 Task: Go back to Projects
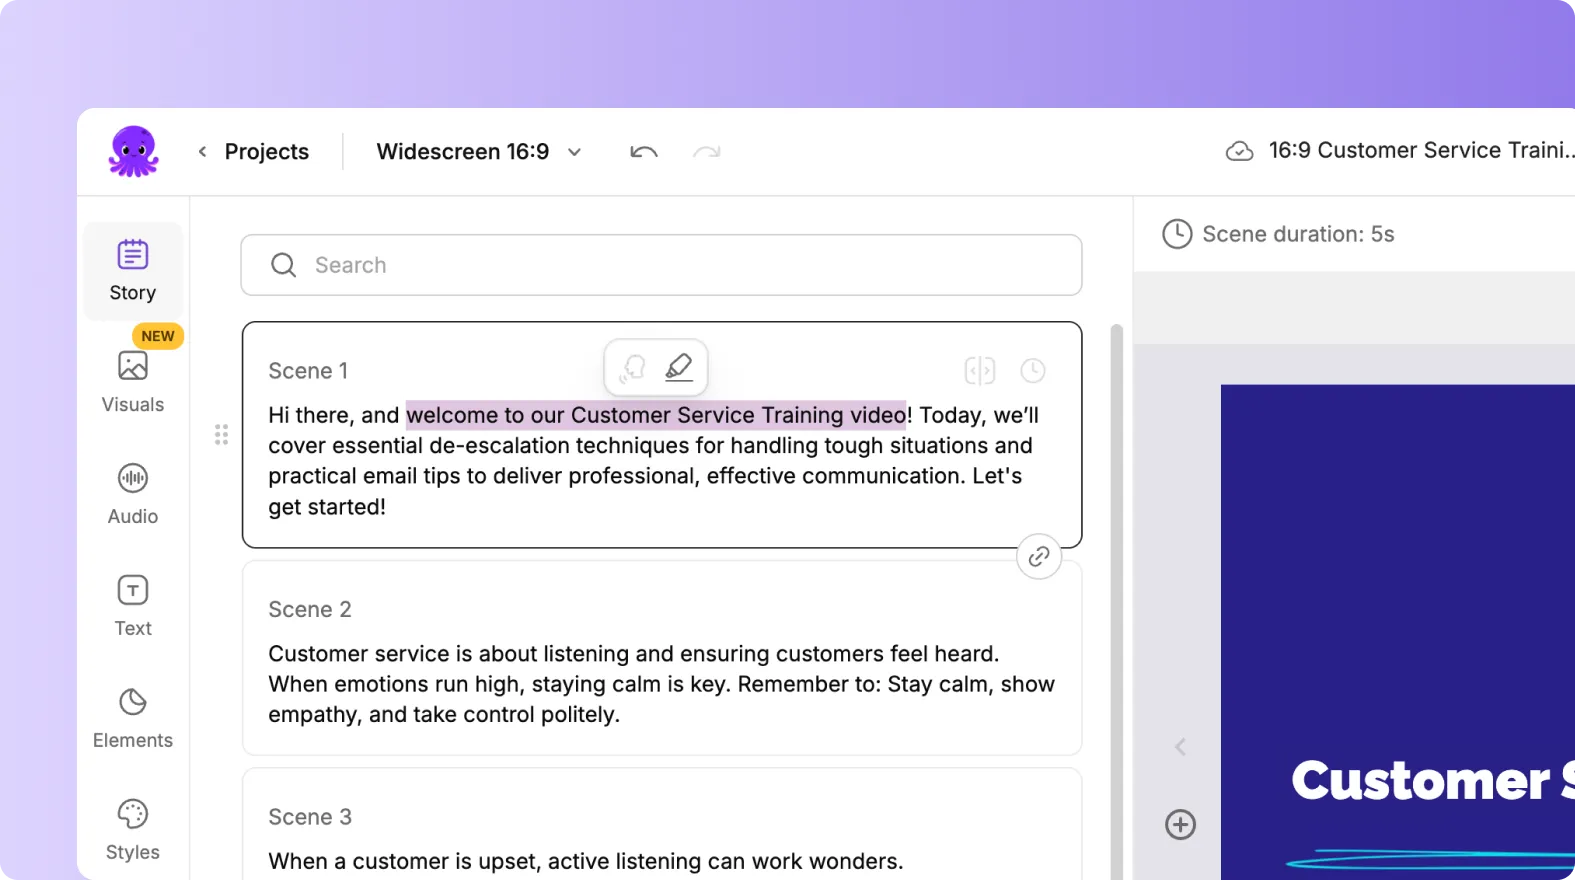pyautogui.click(x=266, y=152)
